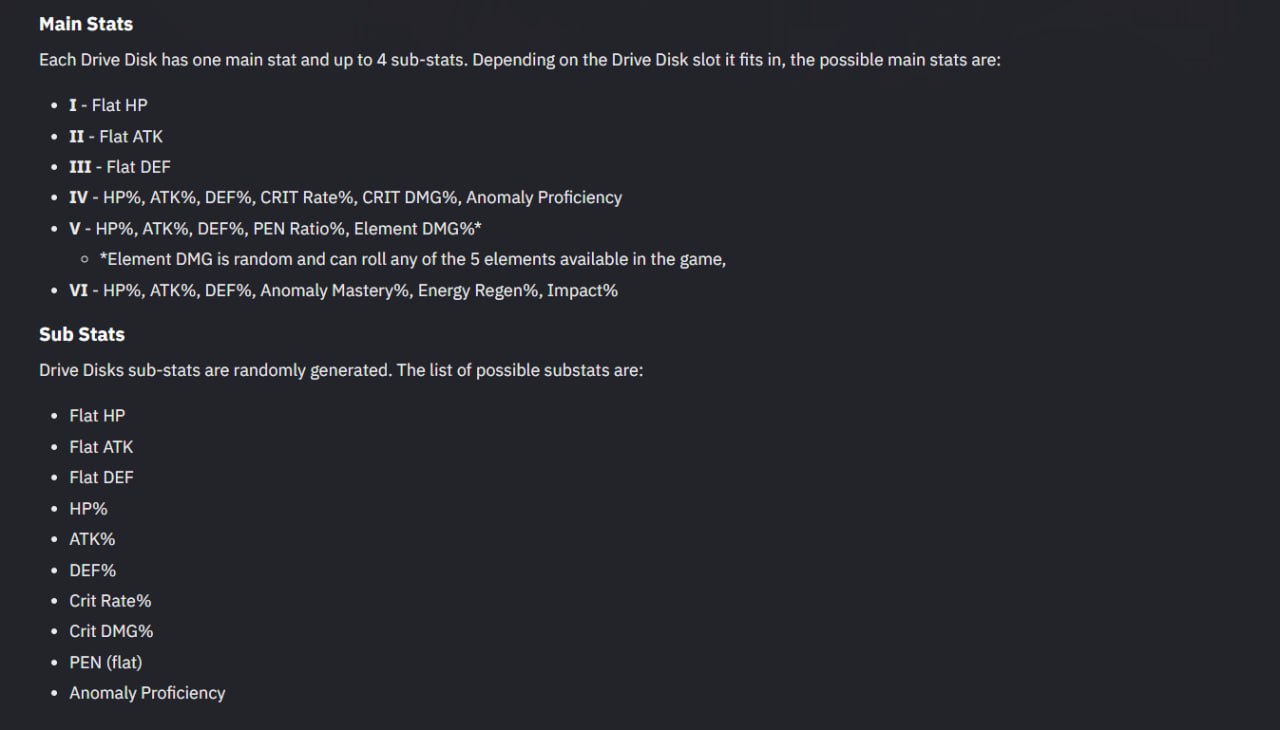Screen dimensions: 1280x730
Task: Click the PEN (flat) substat item
Action: click(x=106, y=663)
